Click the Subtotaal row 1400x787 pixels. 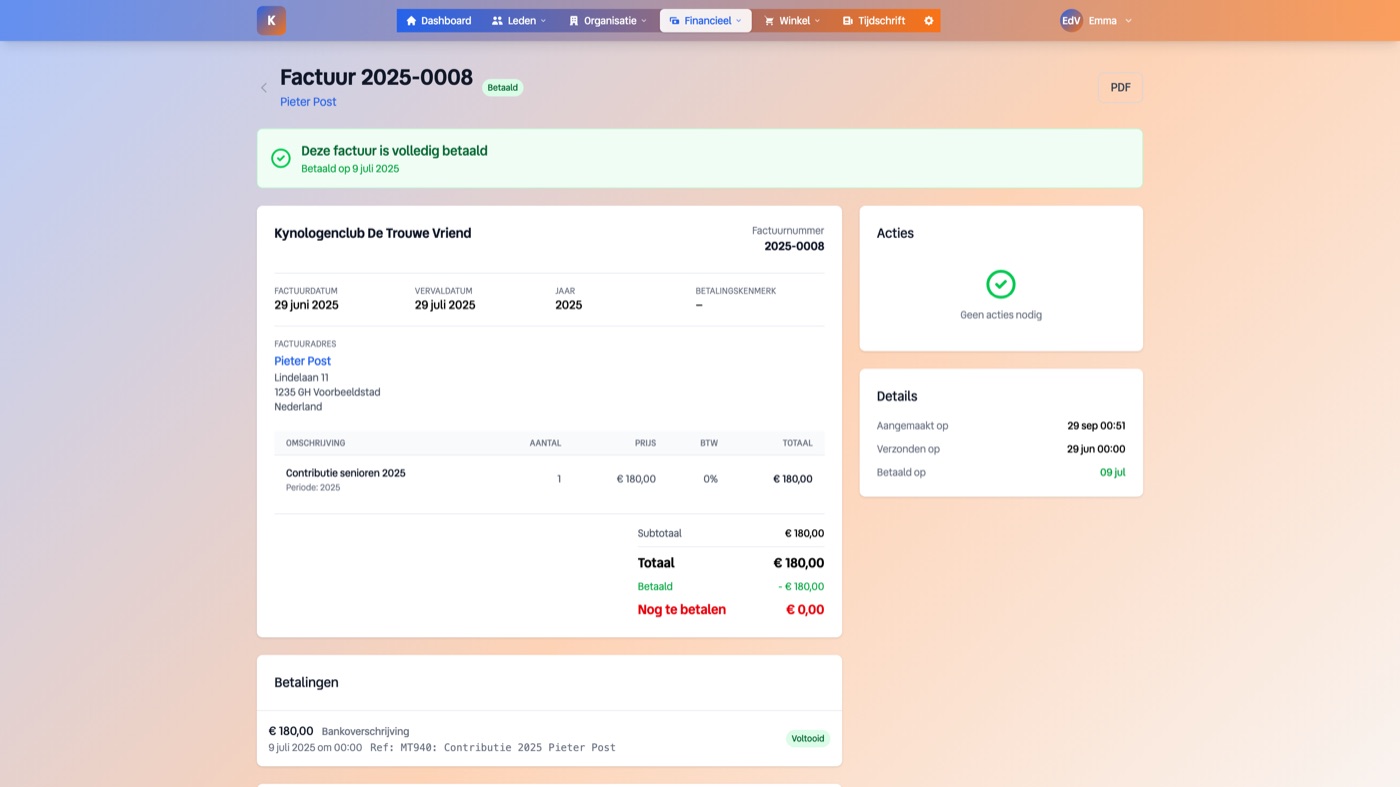pos(731,533)
